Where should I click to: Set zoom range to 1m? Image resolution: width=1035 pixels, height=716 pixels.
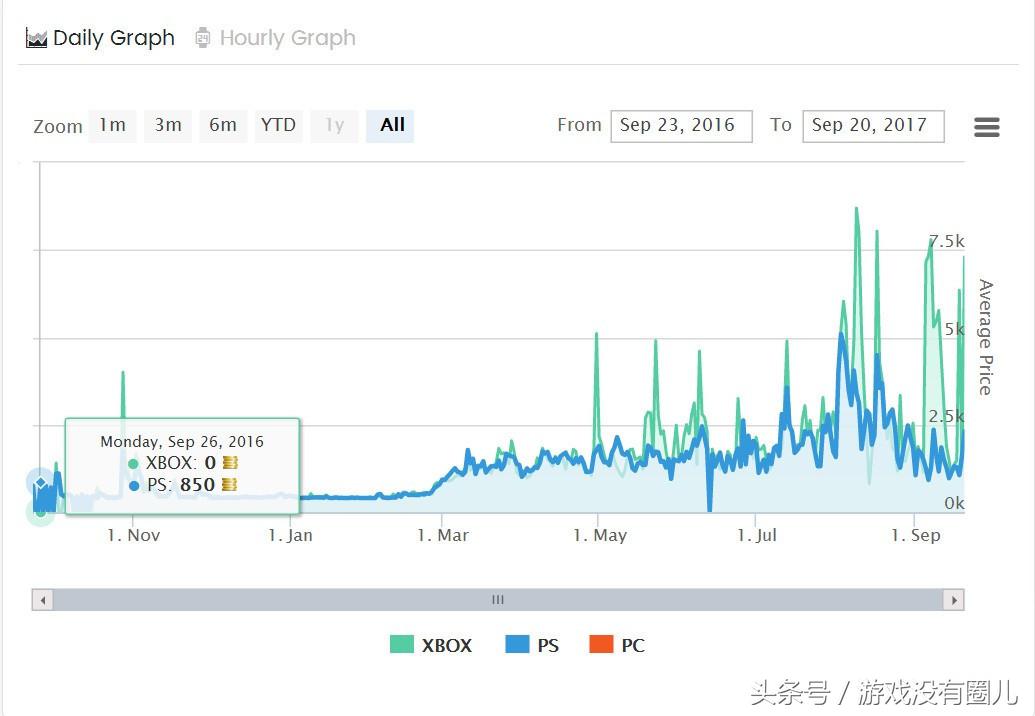(112, 126)
